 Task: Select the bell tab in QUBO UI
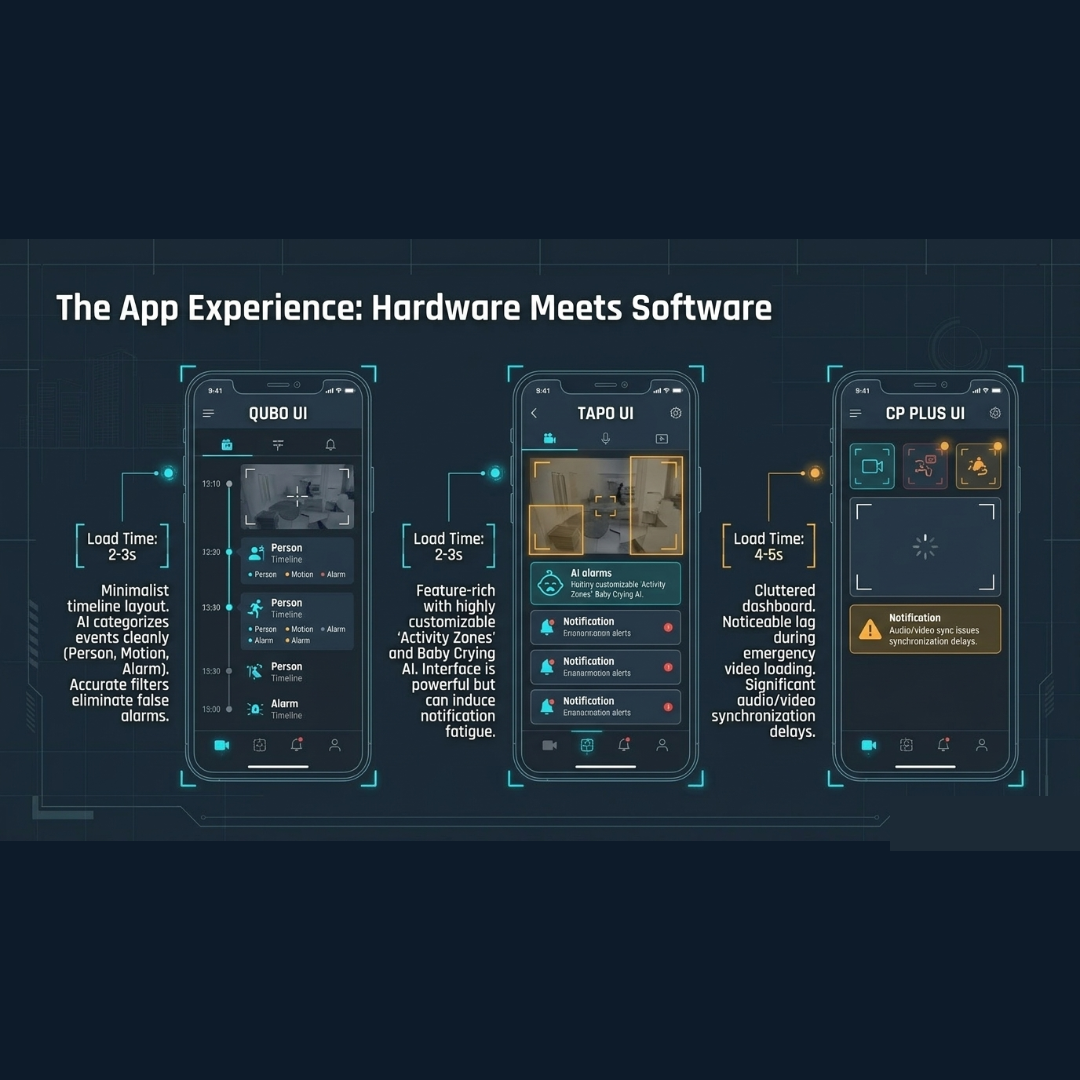click(x=331, y=445)
